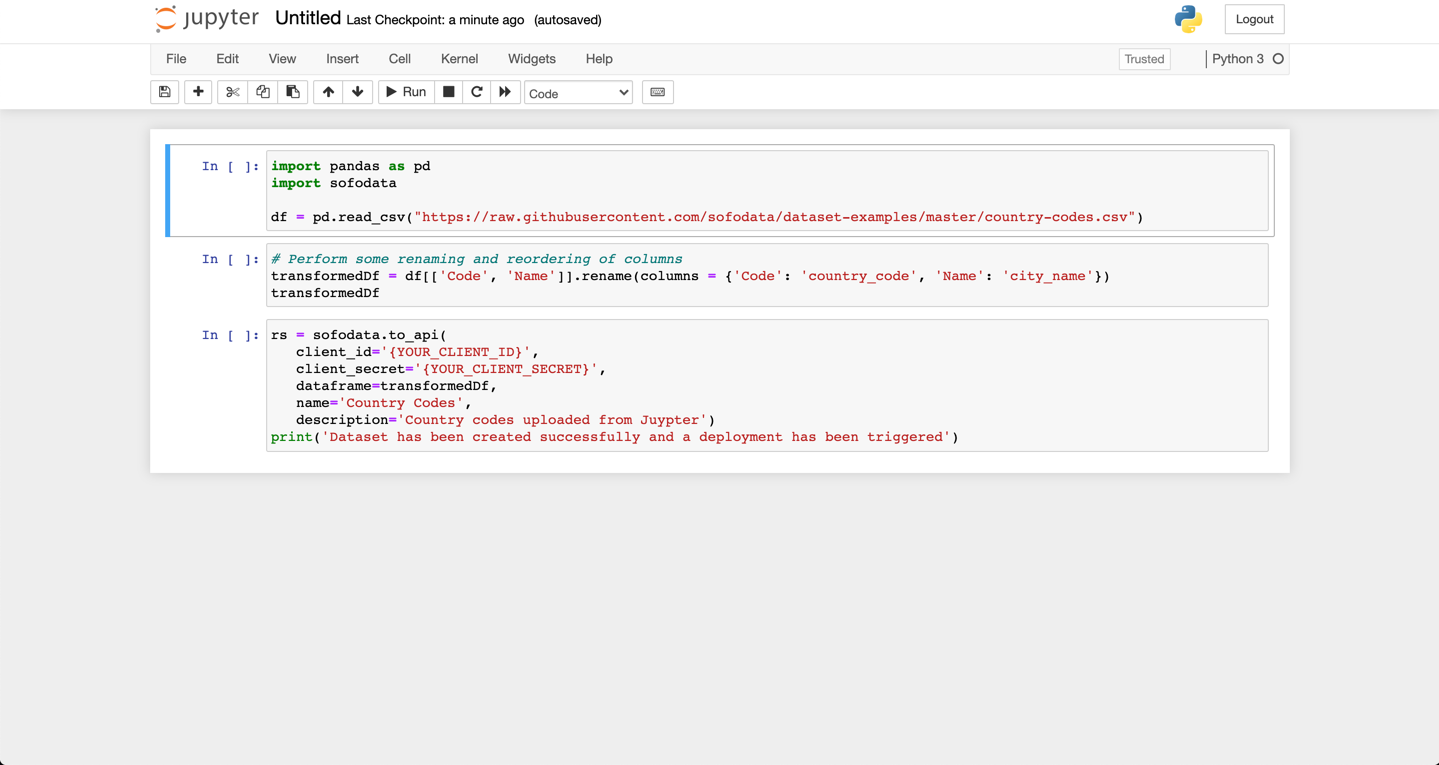The image size is (1439, 765).
Task: Click into the column renaming code cell
Action: click(767, 275)
